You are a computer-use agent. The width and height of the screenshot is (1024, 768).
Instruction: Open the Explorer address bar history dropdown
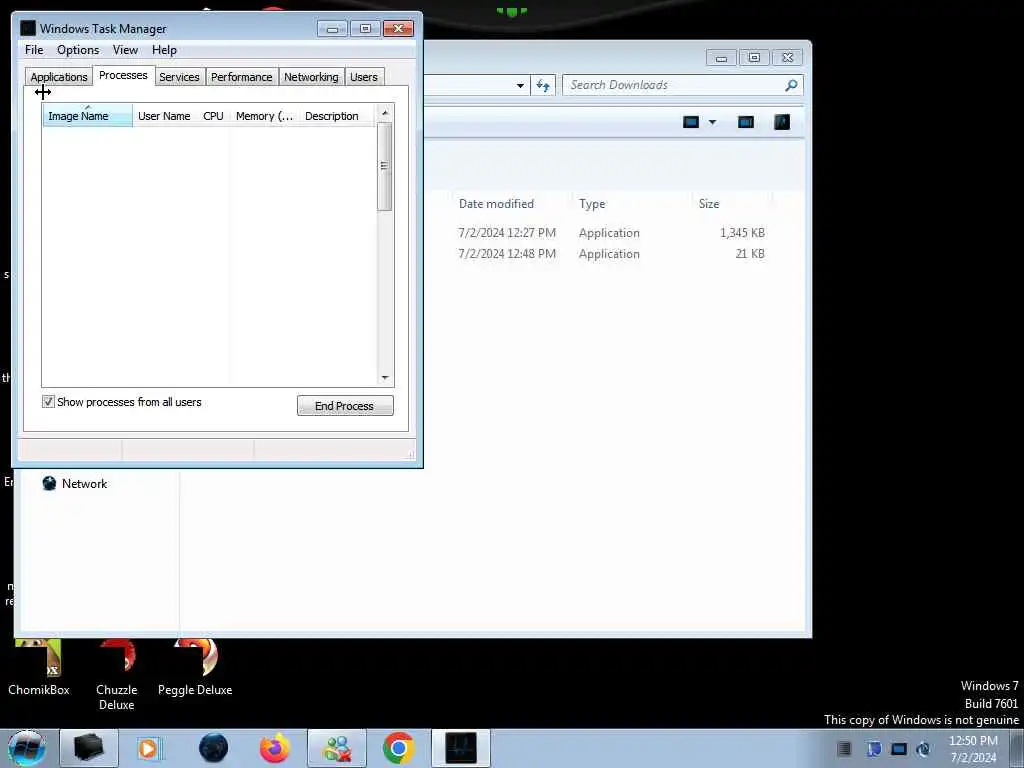520,86
